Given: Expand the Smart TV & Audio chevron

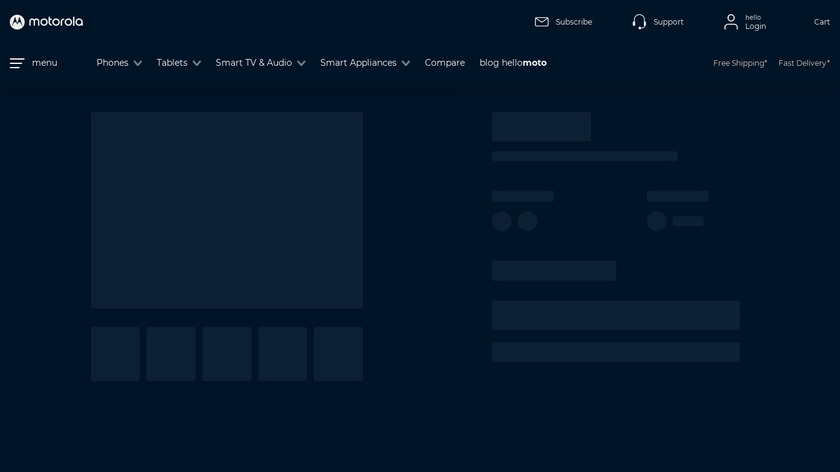Looking at the screenshot, I should point(301,63).
